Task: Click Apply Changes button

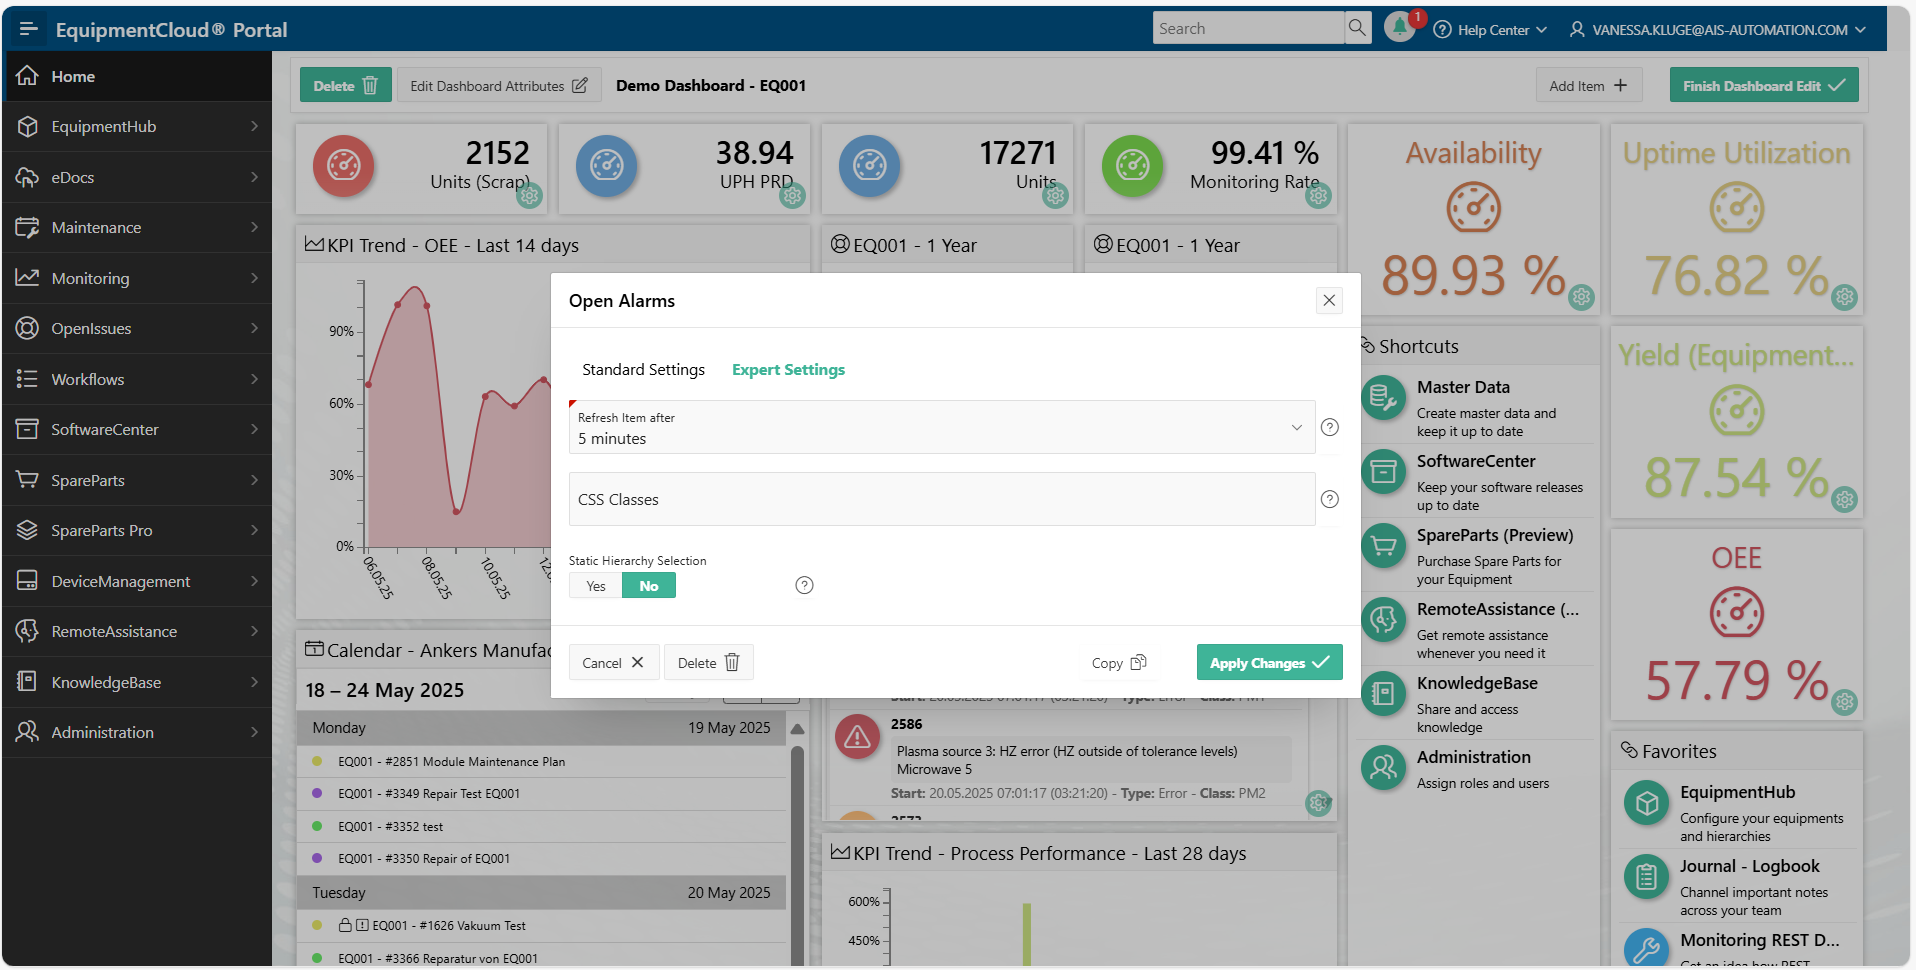Action: 1269,662
